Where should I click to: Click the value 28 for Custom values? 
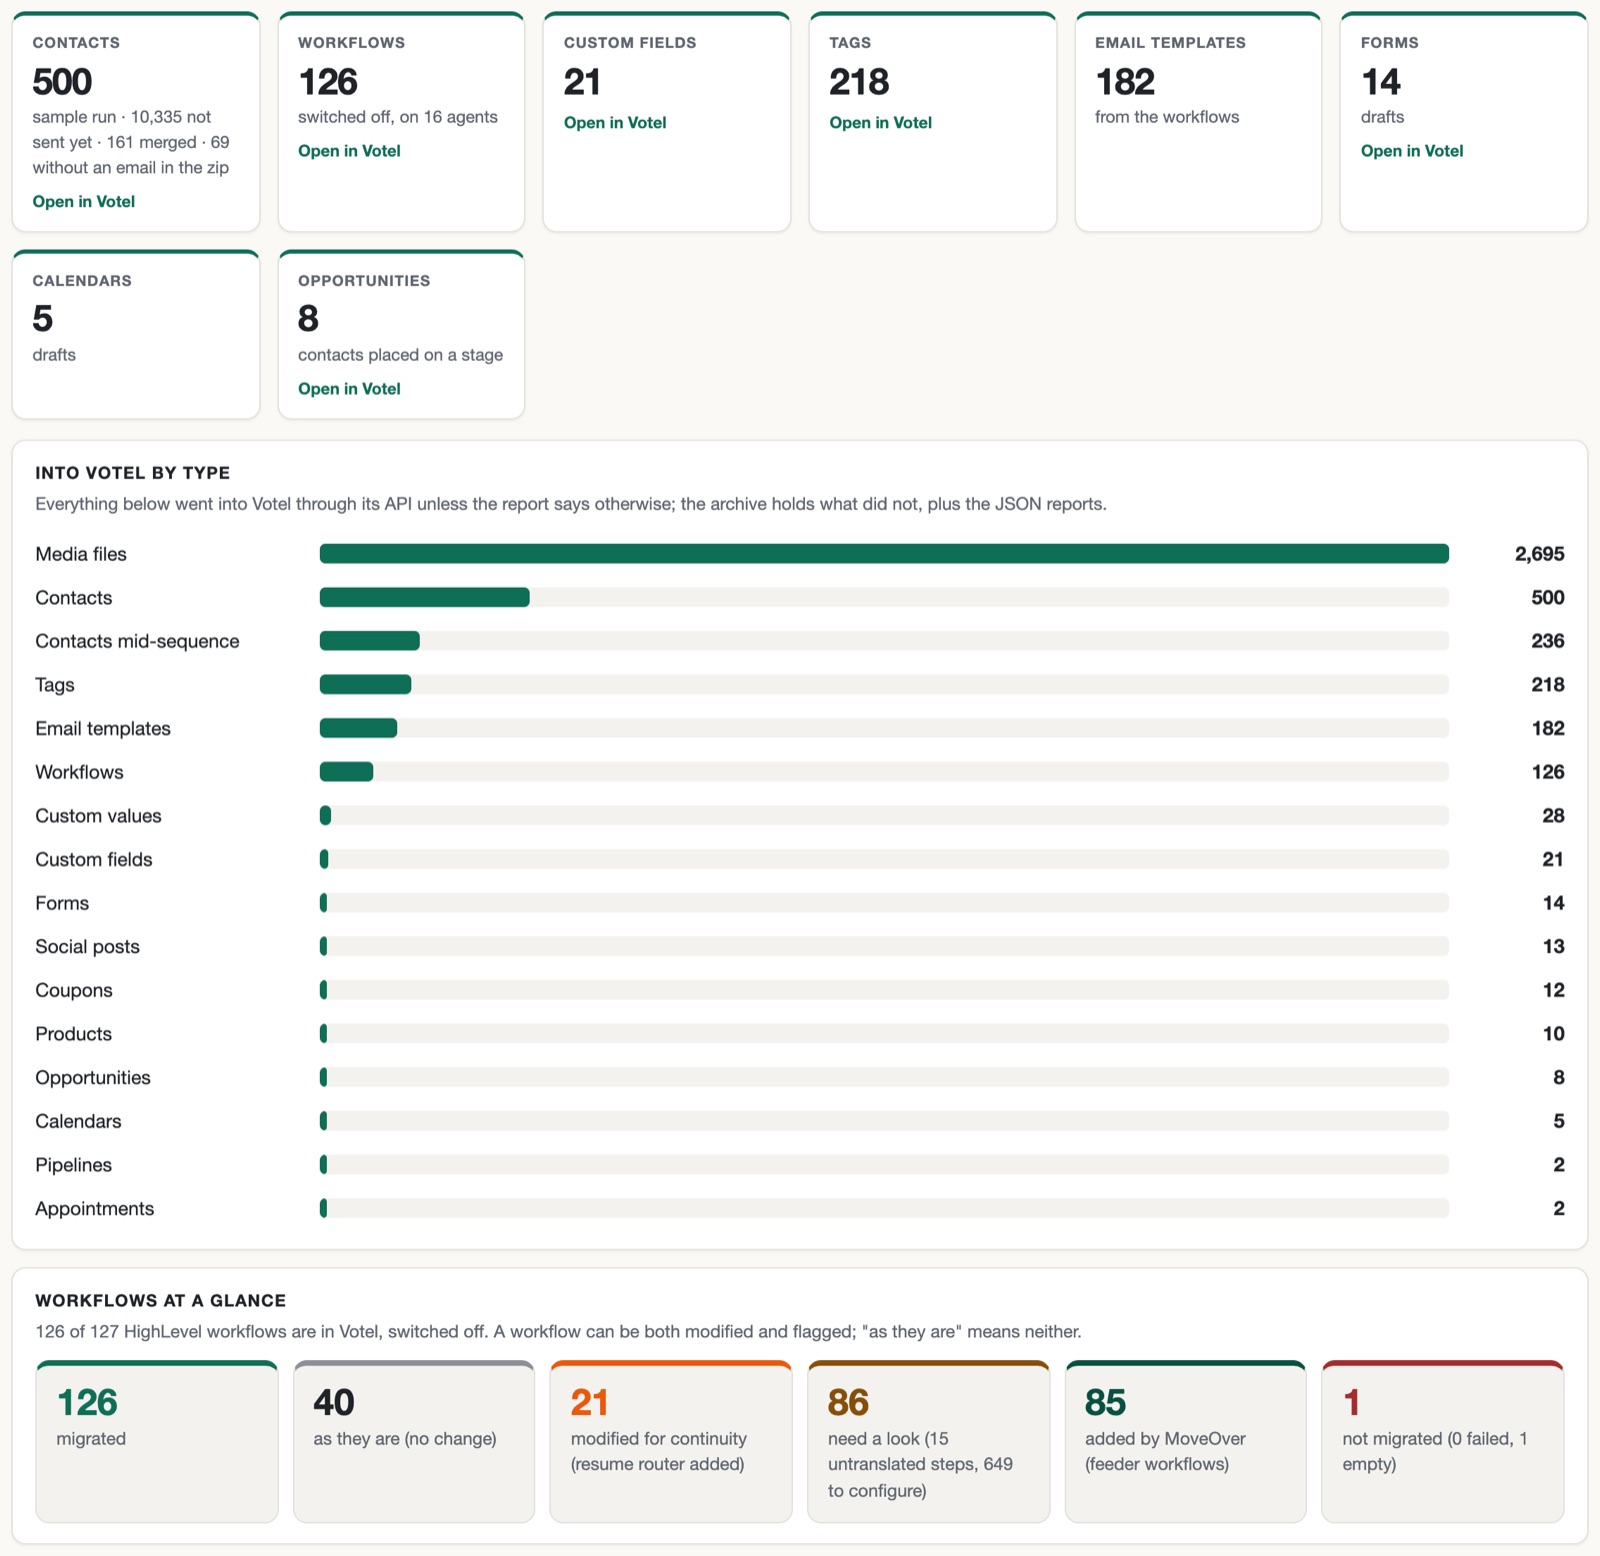[x=1553, y=816]
